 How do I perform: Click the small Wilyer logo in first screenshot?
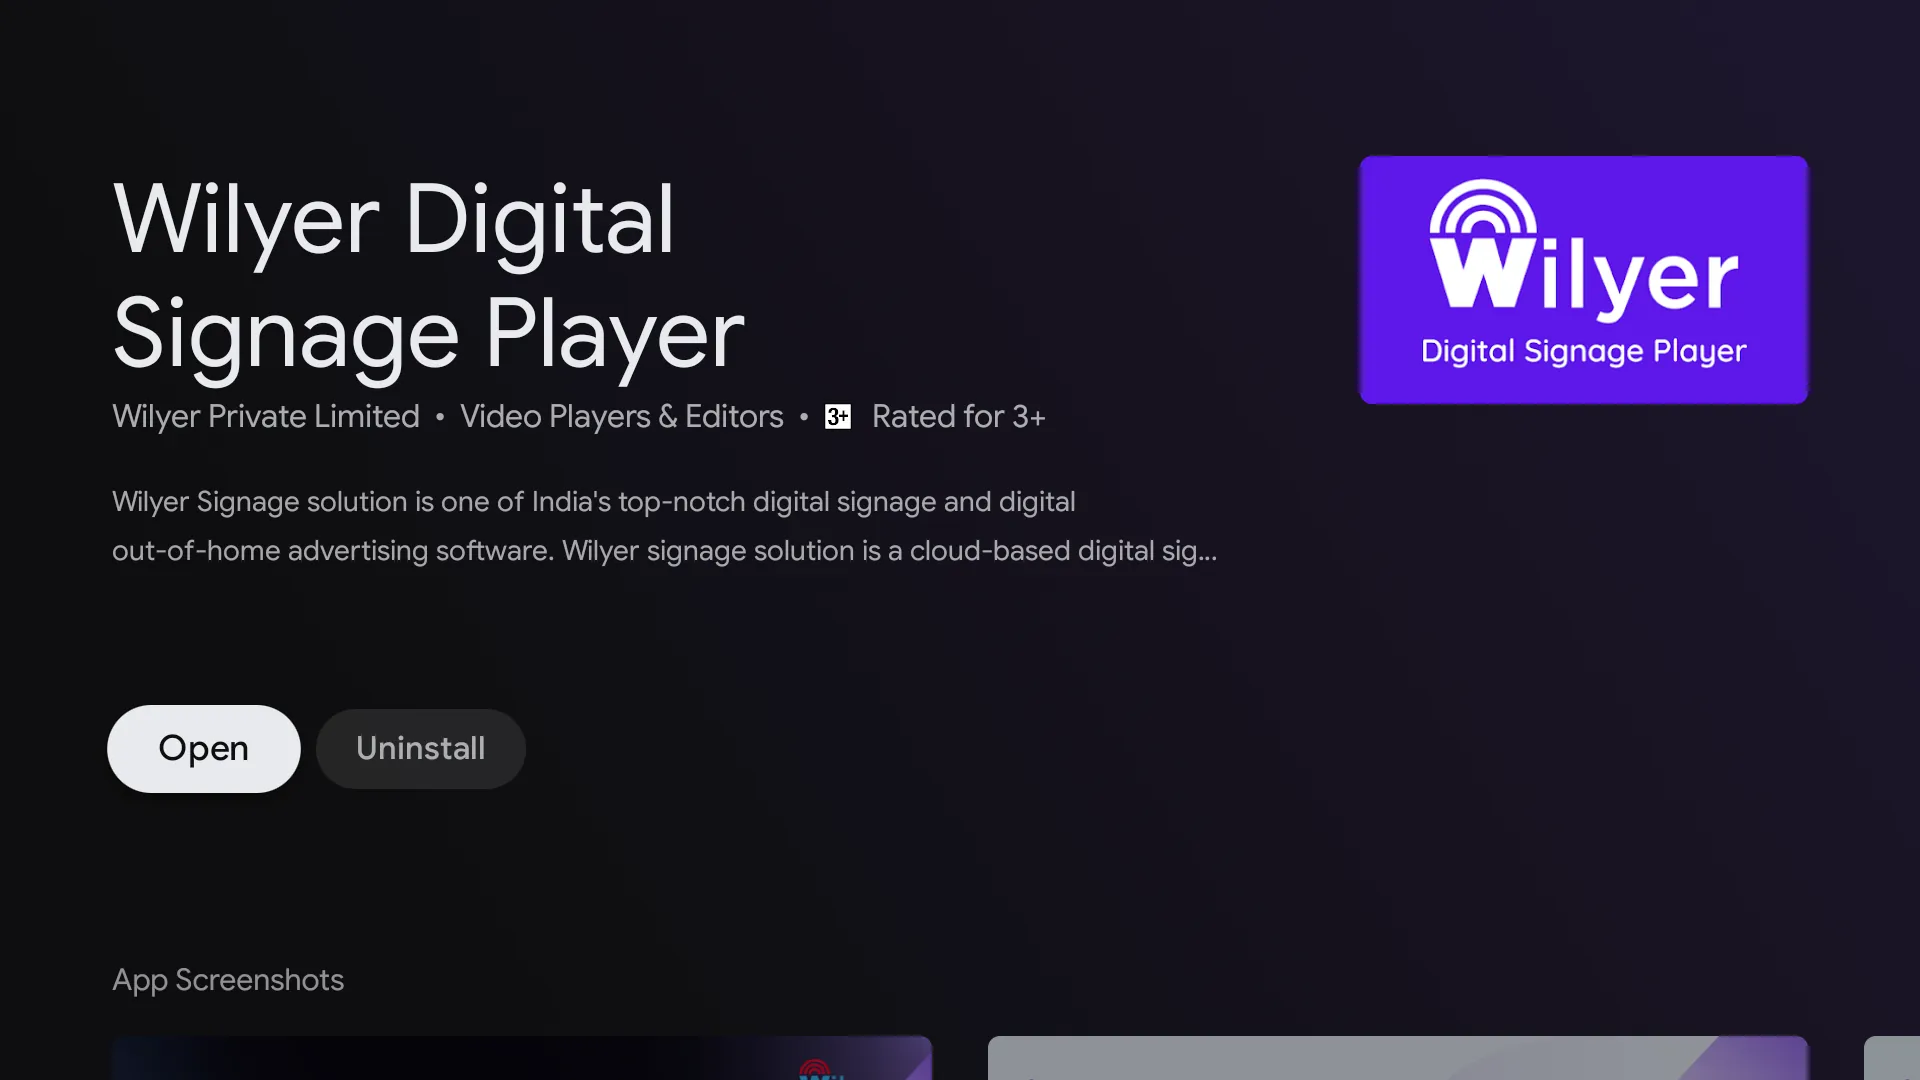click(x=820, y=1069)
